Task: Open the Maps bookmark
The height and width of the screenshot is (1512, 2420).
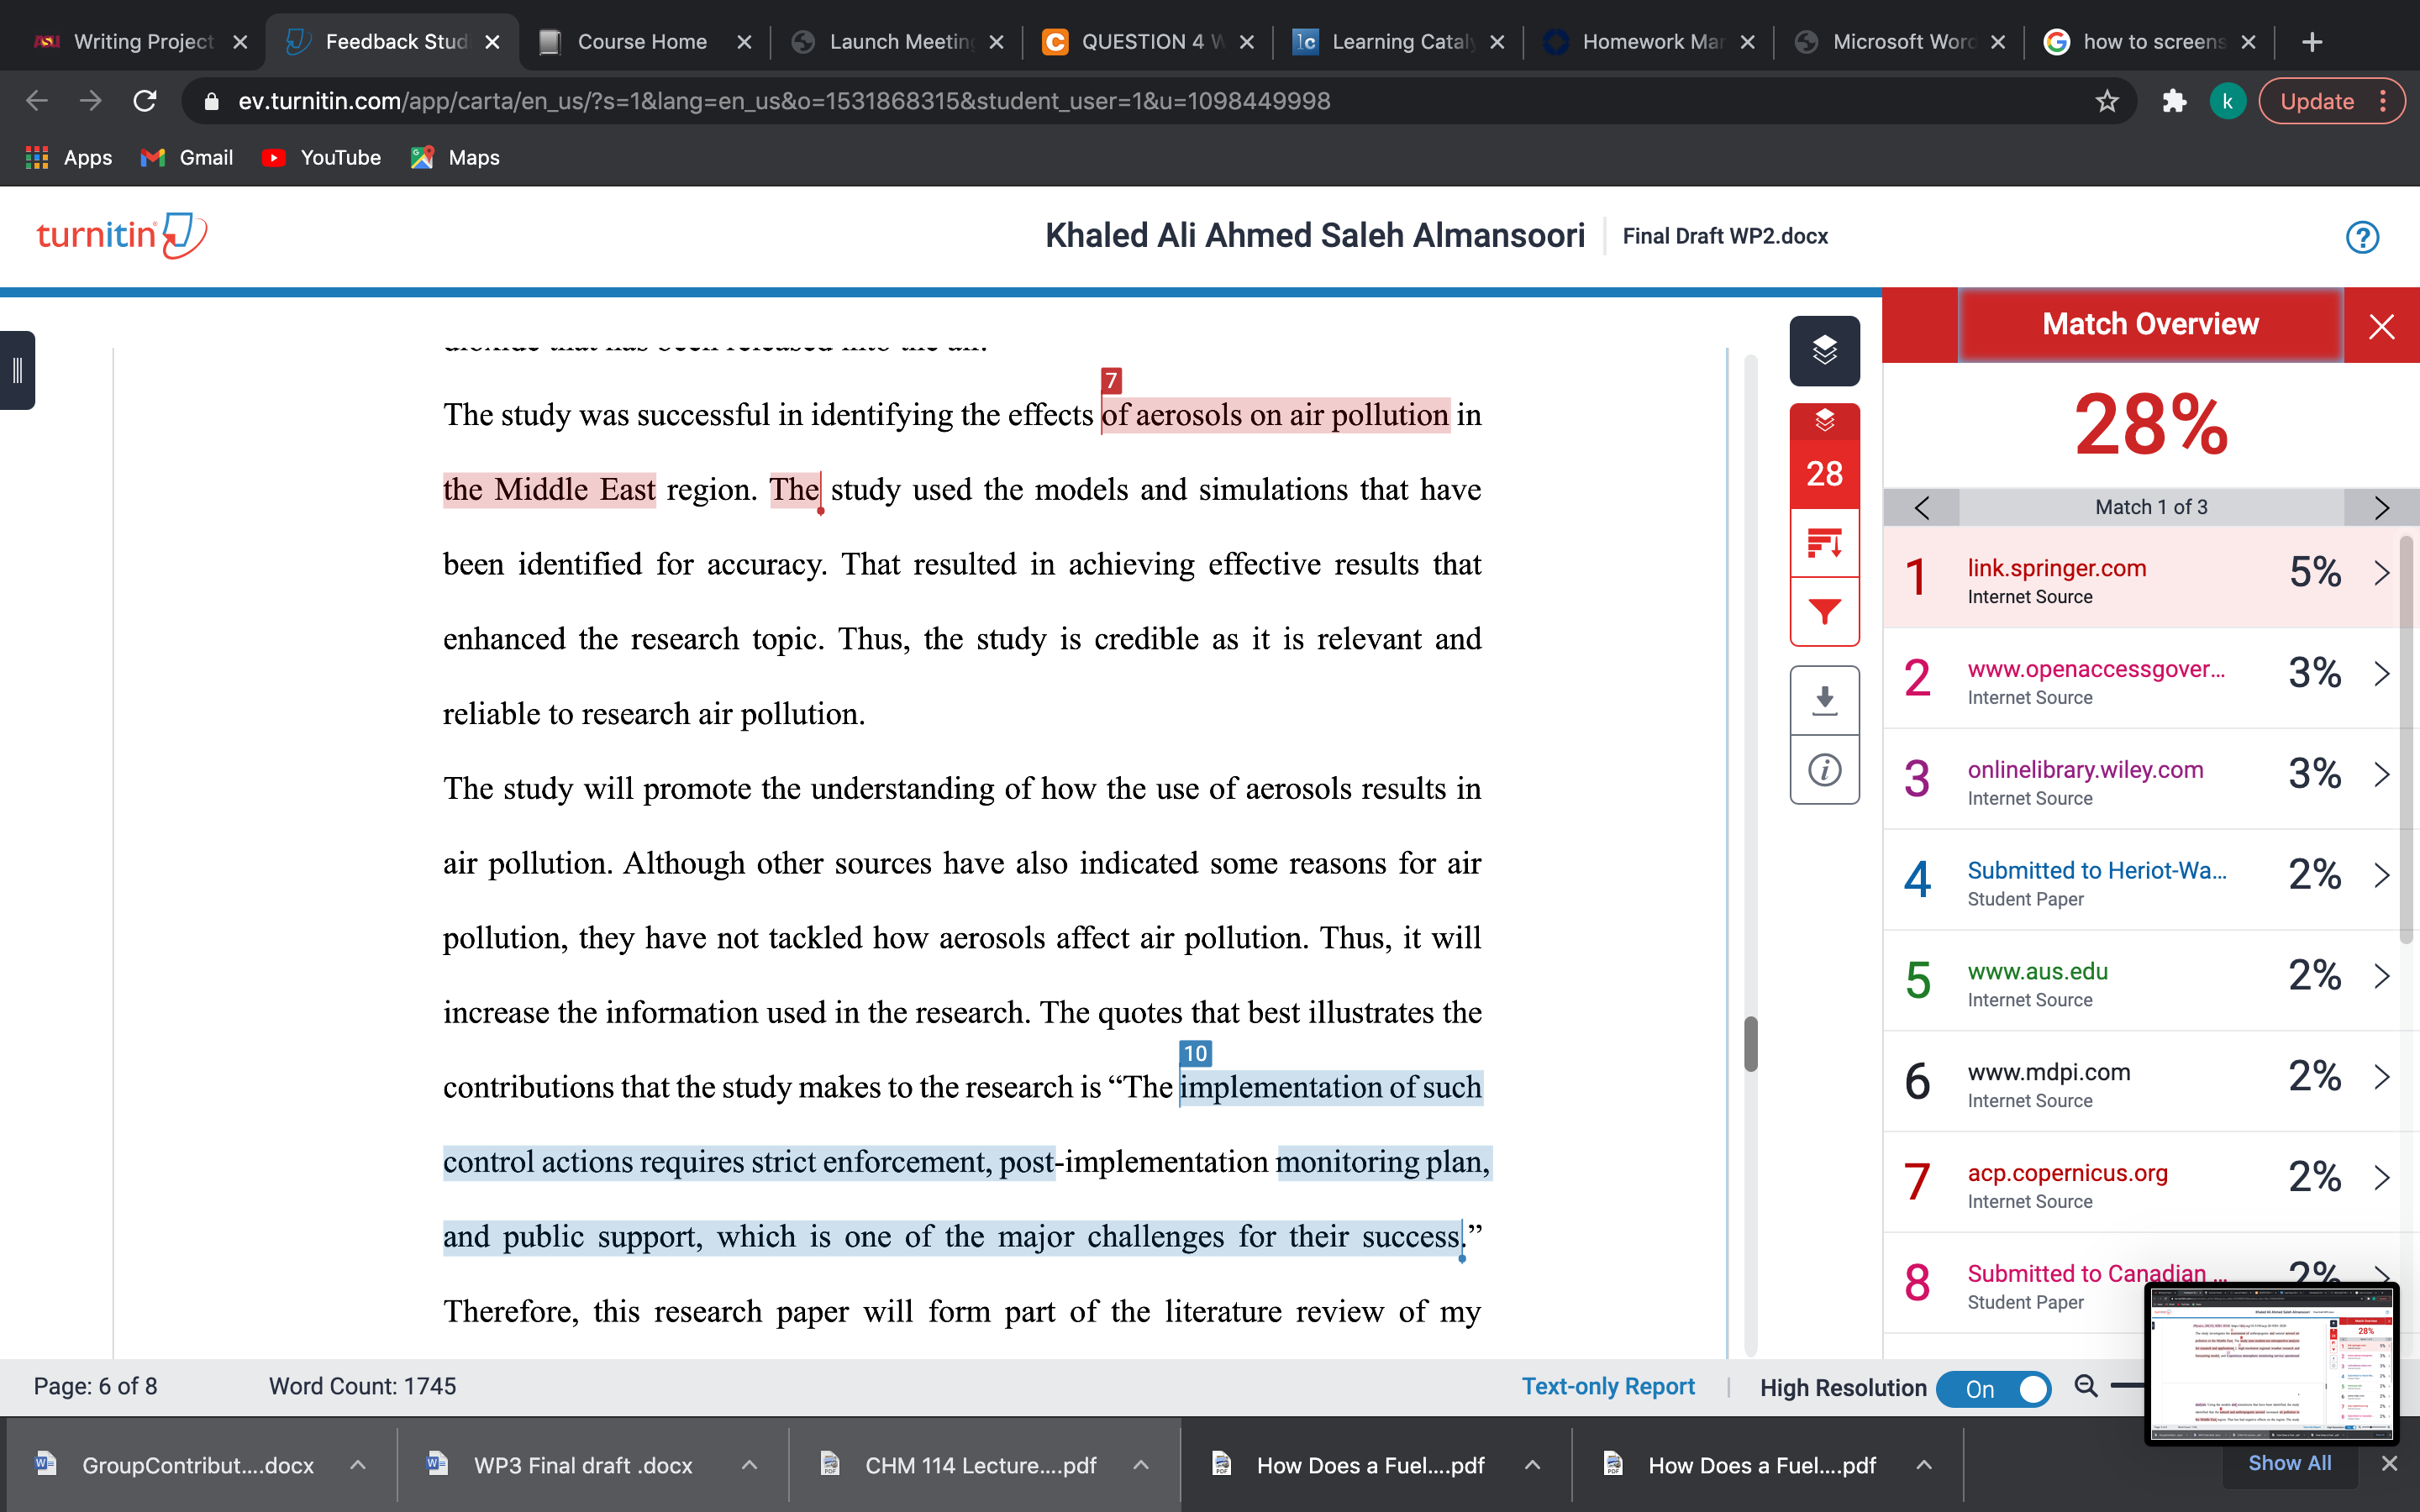Action: [455, 157]
